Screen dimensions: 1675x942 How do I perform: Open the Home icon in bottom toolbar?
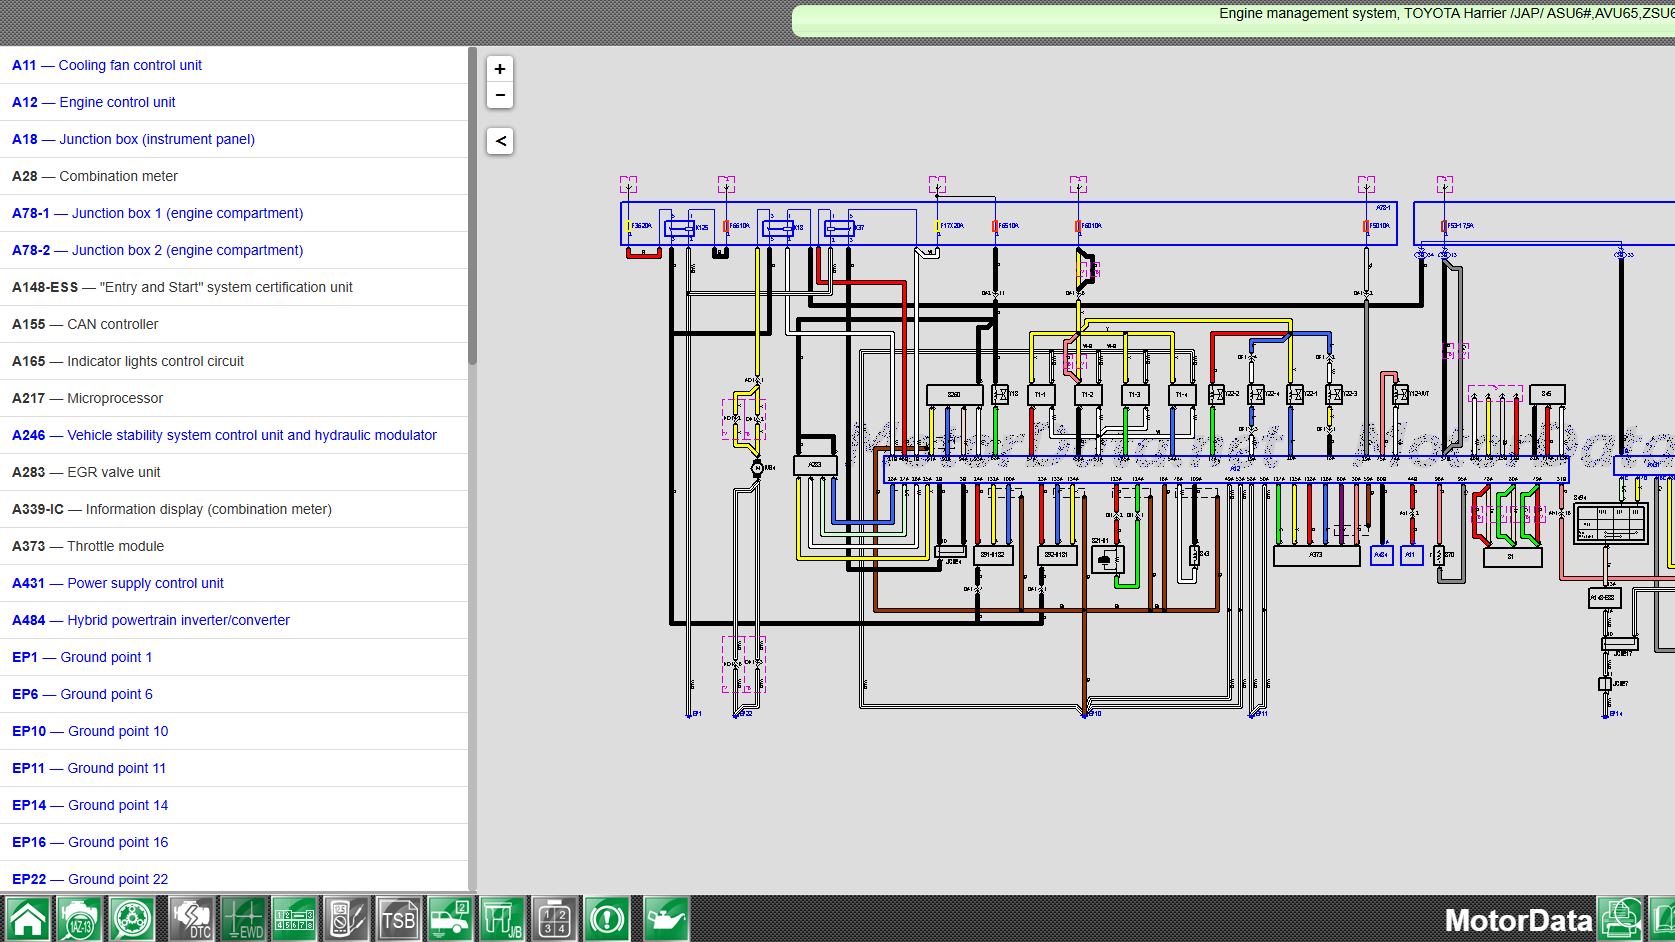tap(28, 919)
